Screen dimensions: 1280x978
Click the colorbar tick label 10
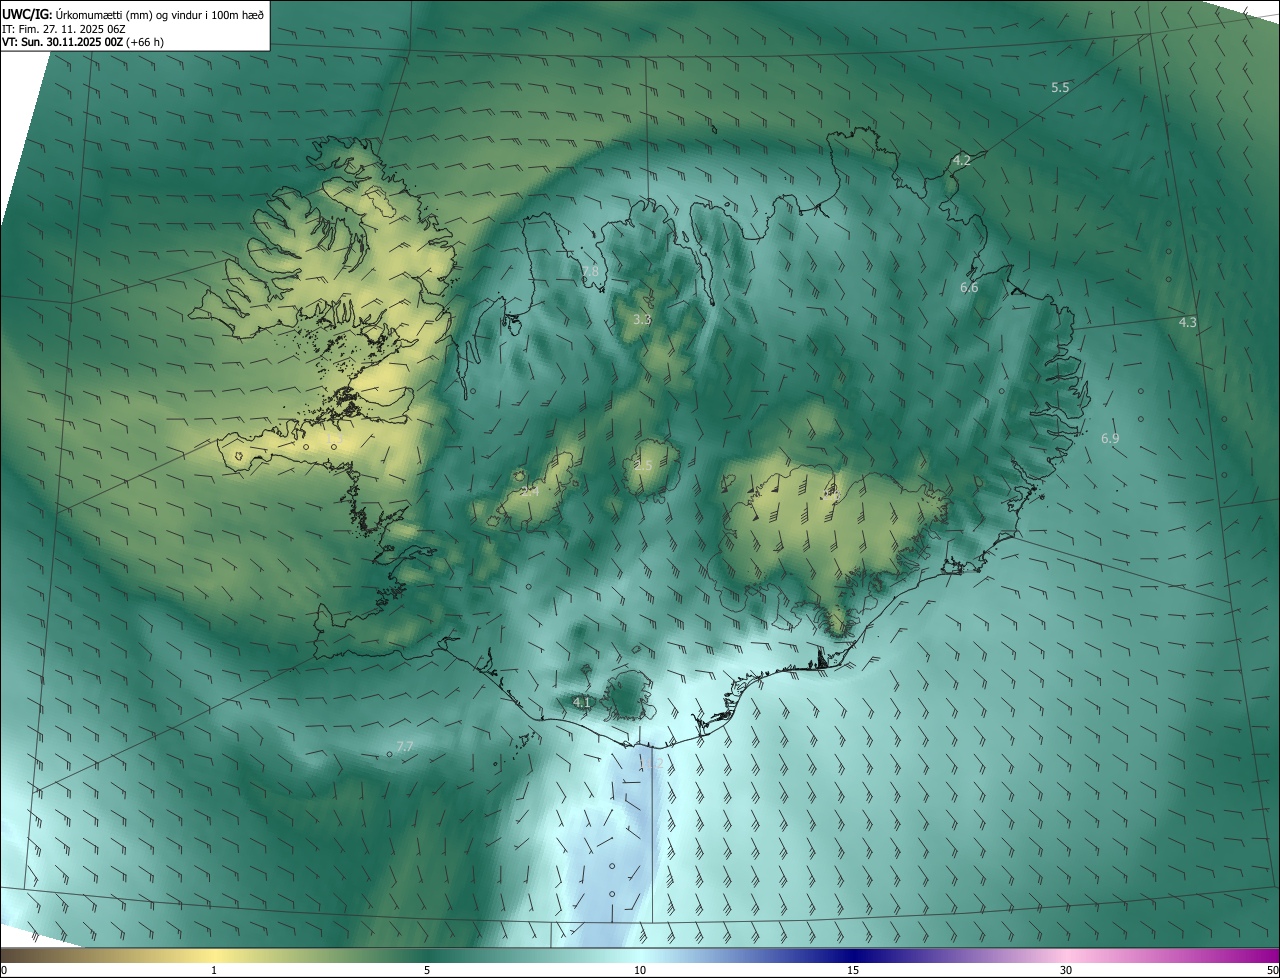(x=640, y=970)
